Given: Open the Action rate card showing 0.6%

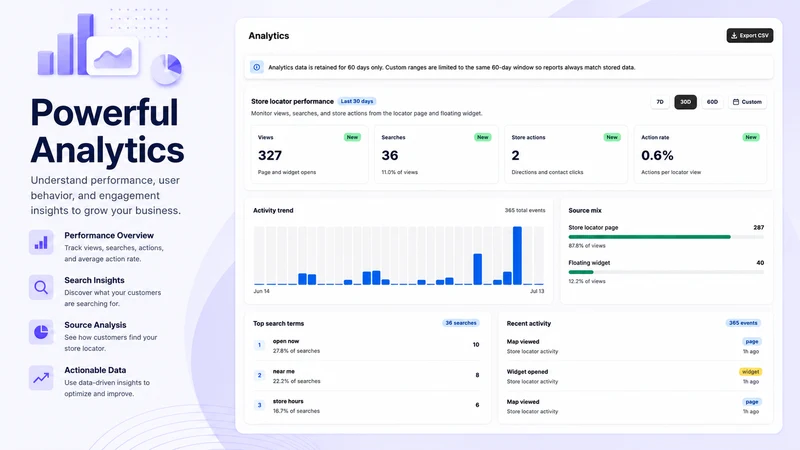Looking at the screenshot, I should (700, 155).
